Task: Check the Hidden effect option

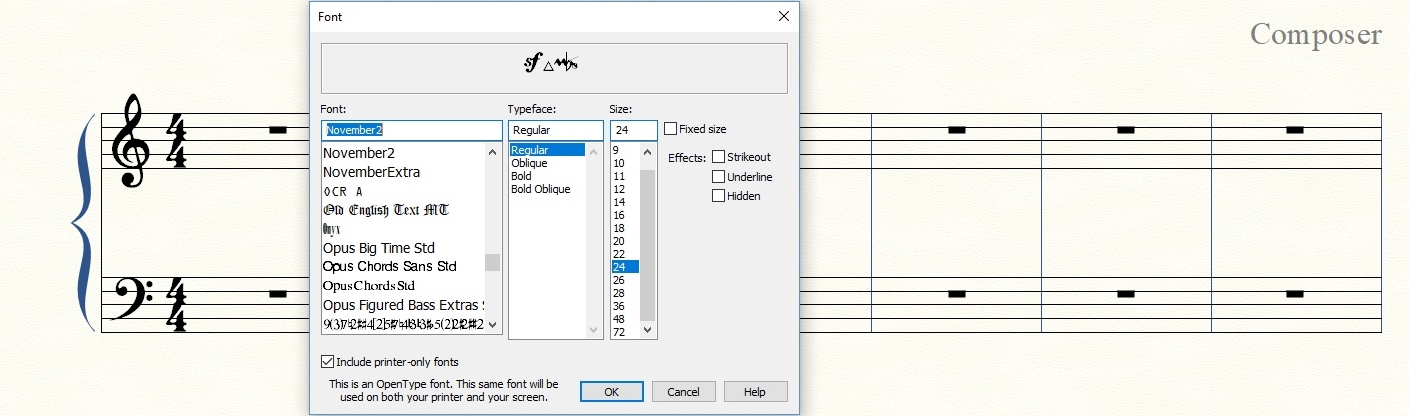Action: 718,196
